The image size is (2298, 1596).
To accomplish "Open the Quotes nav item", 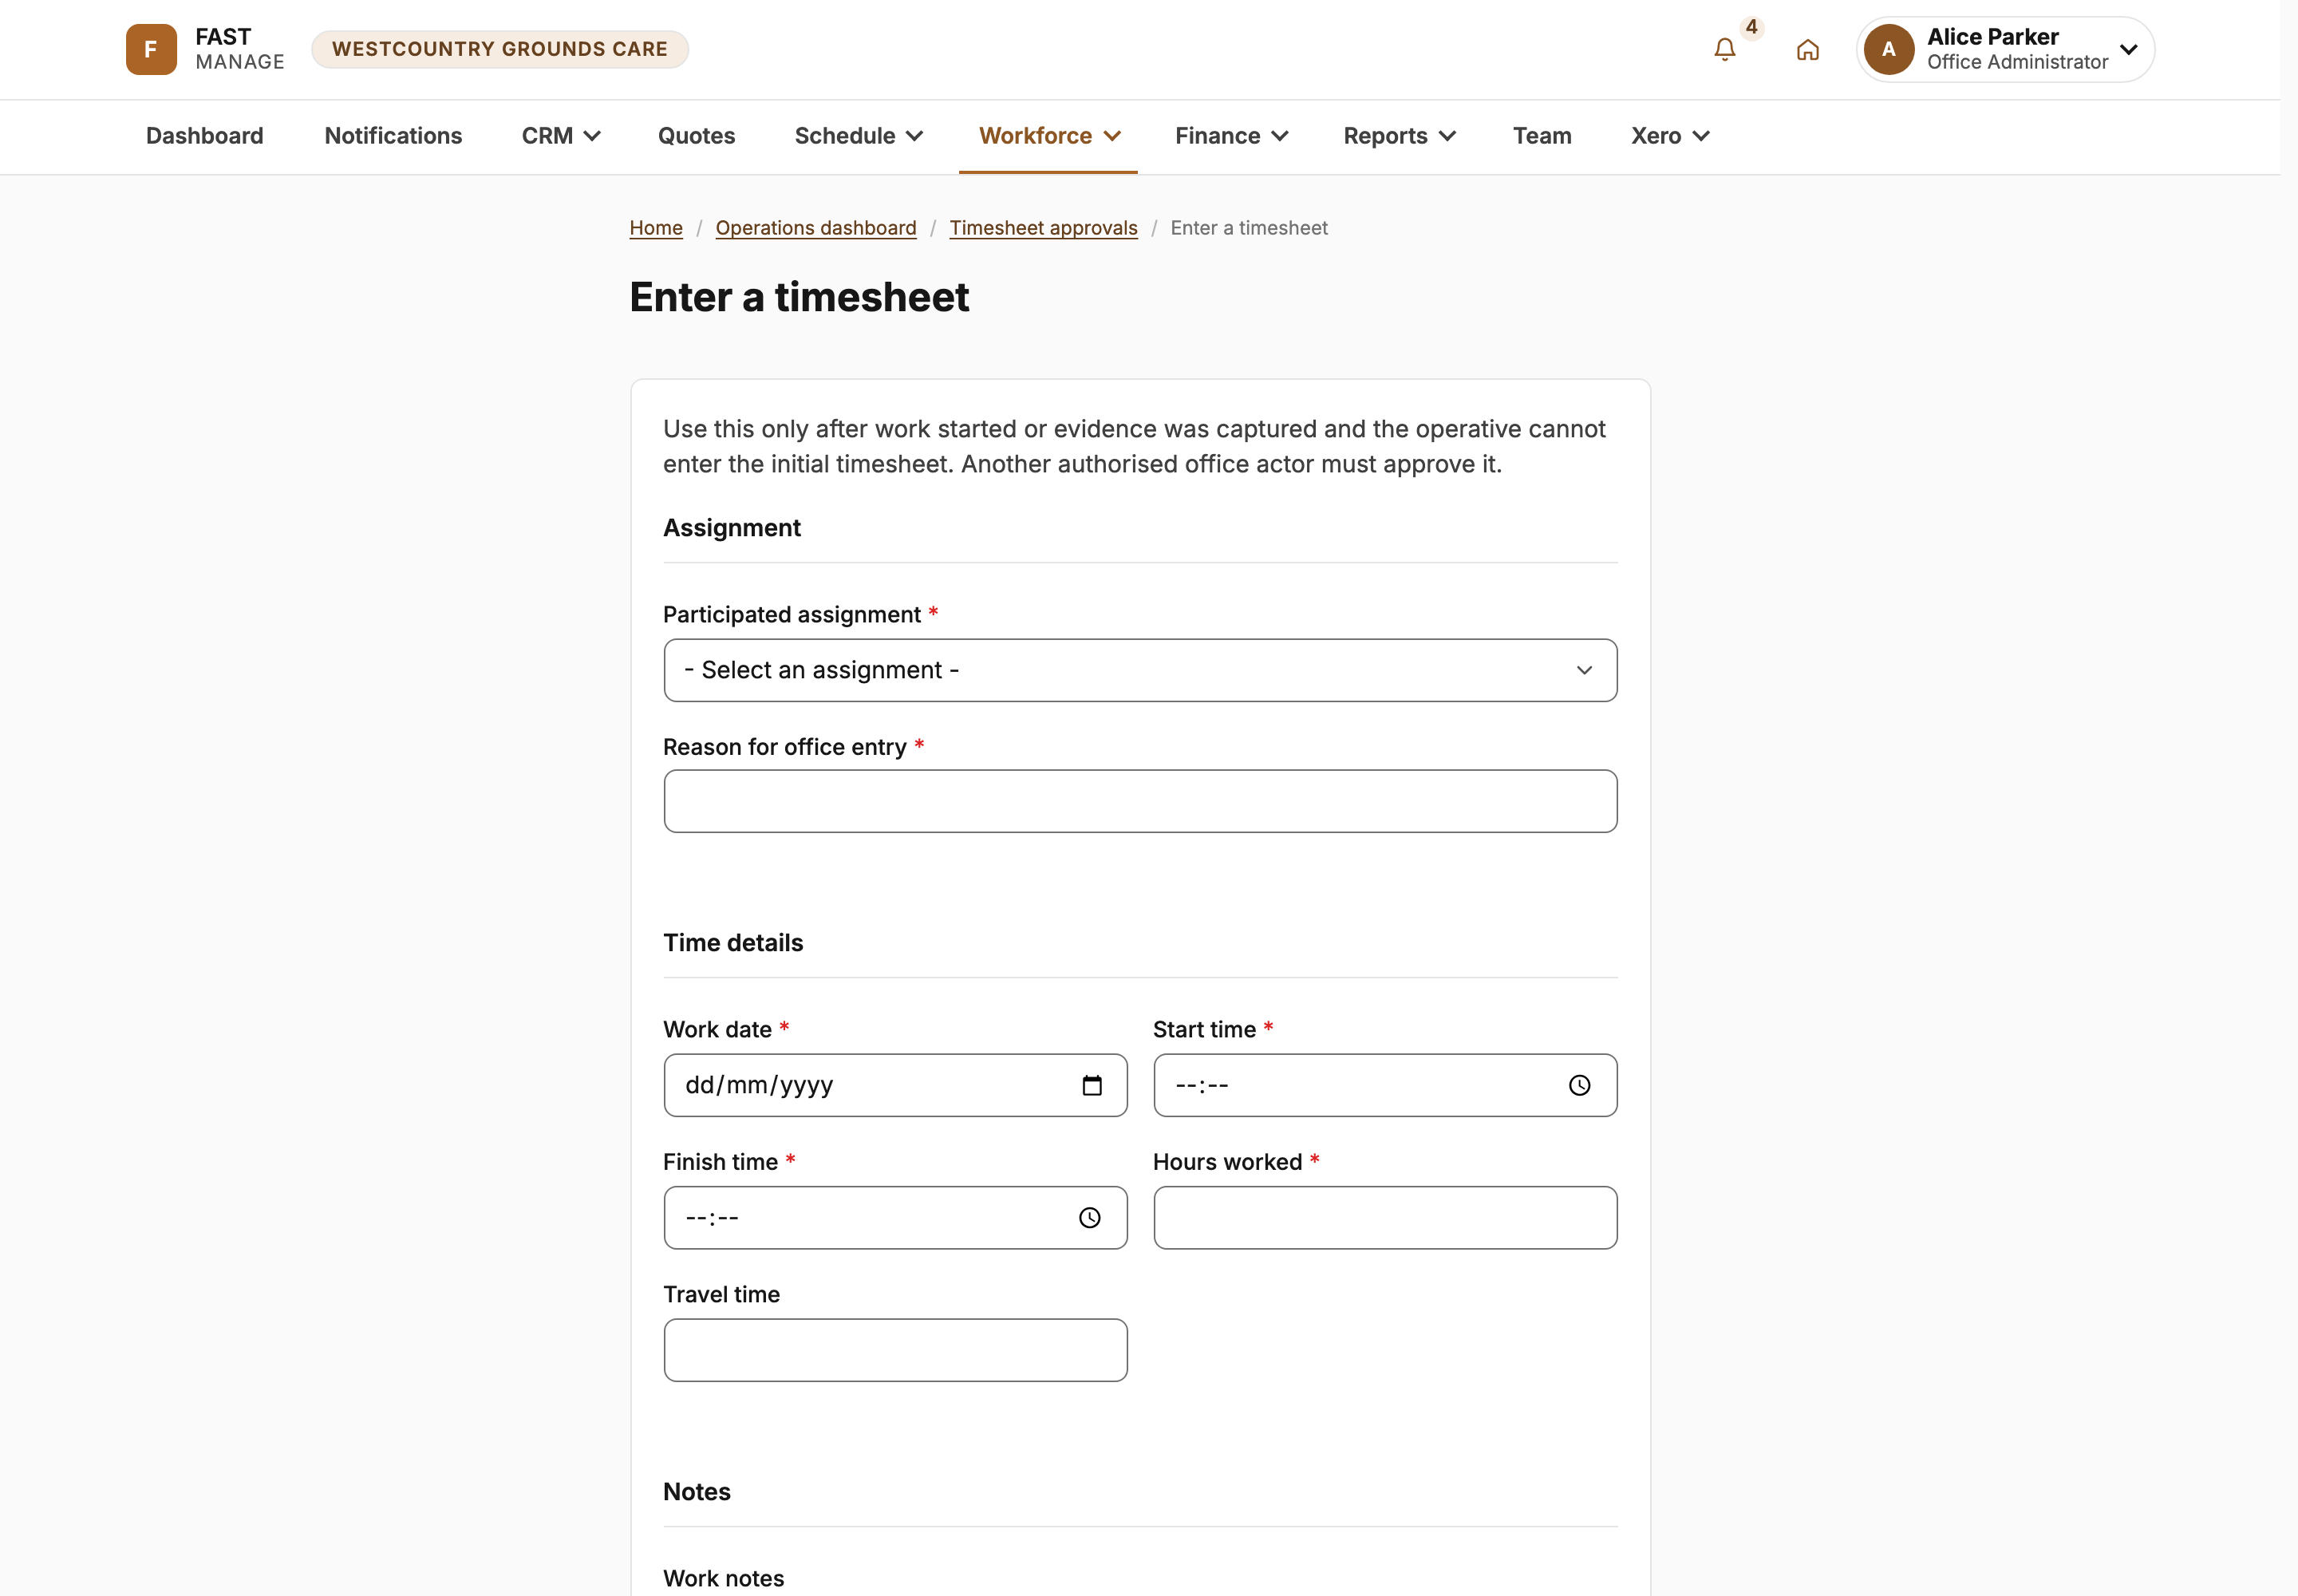I will pos(696,136).
